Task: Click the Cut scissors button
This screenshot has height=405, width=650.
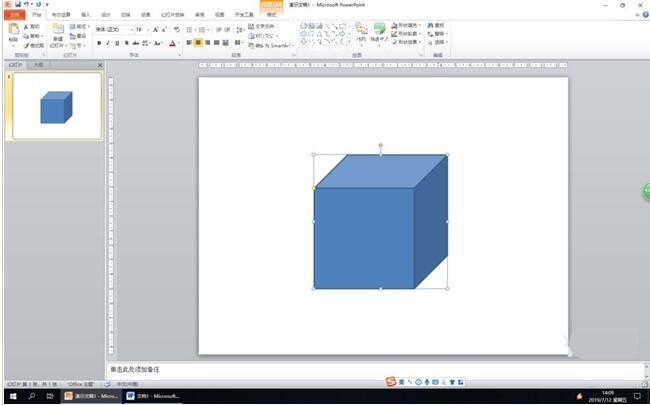Action: click(x=32, y=27)
